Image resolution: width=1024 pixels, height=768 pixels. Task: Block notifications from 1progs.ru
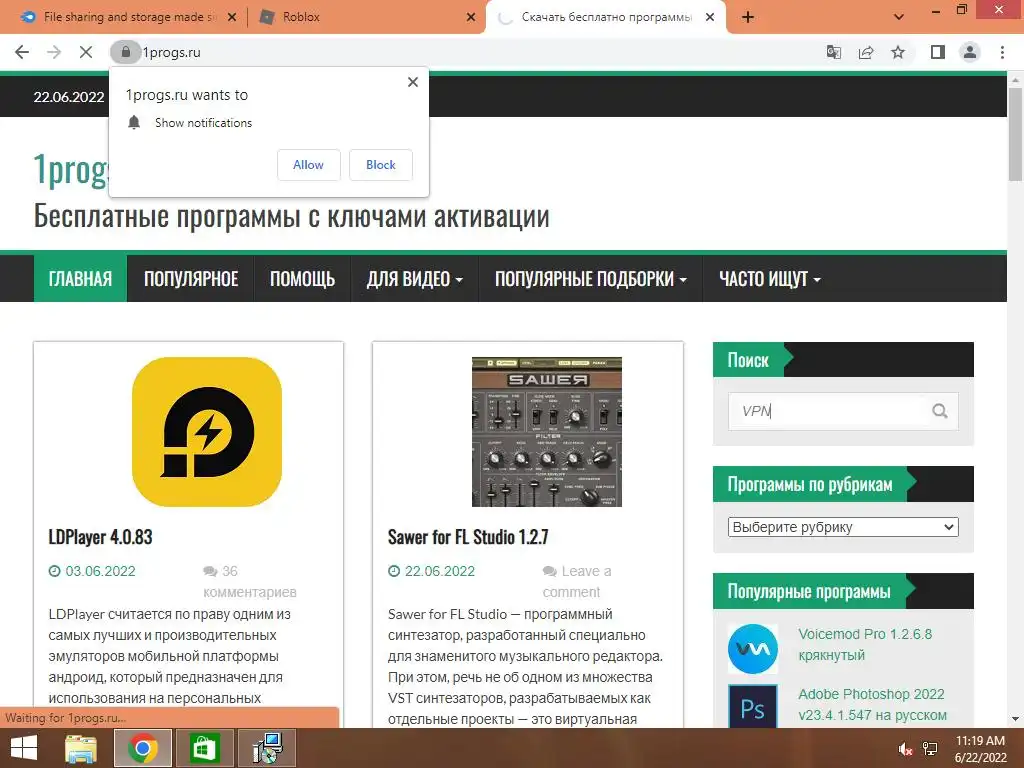tap(381, 165)
